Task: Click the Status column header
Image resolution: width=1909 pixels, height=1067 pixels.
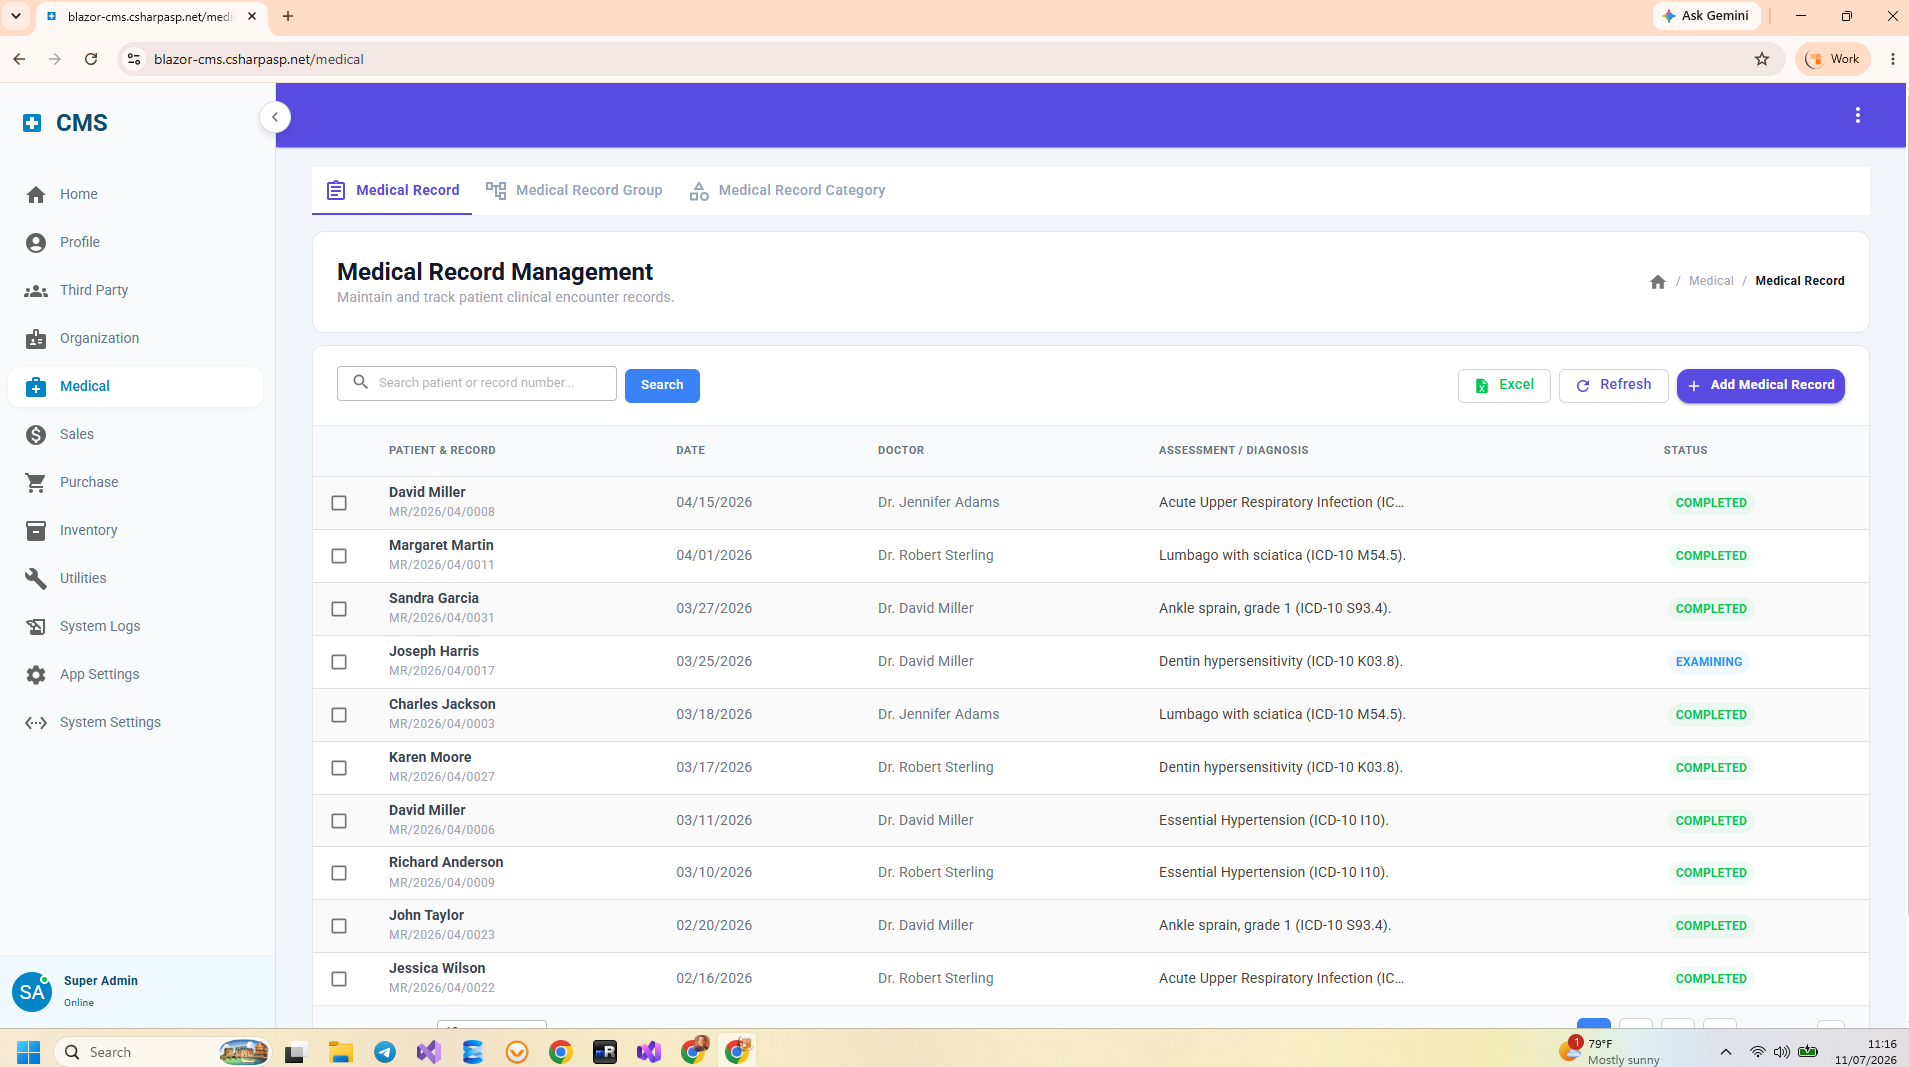Action: click(1685, 451)
